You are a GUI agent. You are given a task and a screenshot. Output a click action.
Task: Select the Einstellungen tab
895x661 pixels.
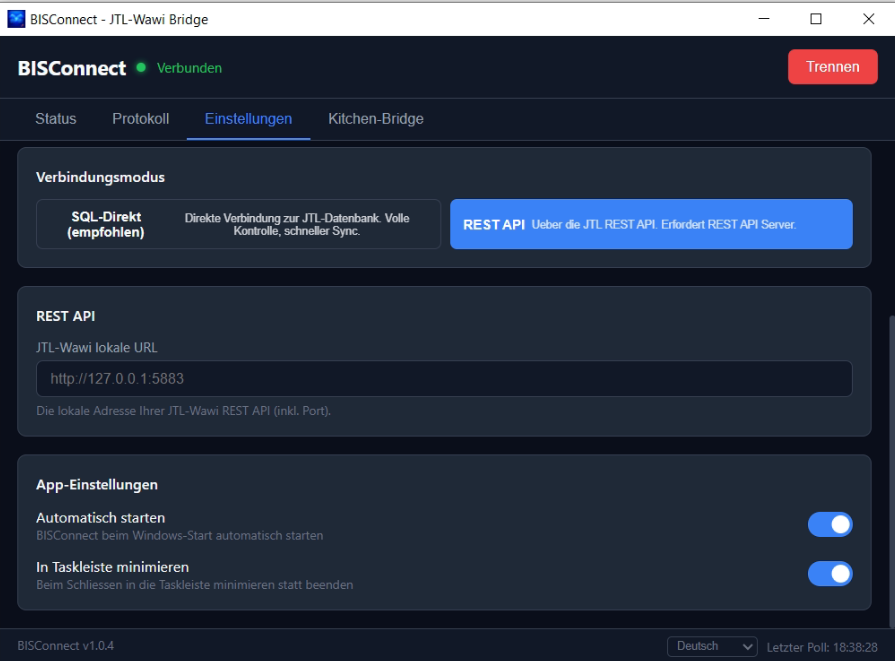tap(248, 119)
